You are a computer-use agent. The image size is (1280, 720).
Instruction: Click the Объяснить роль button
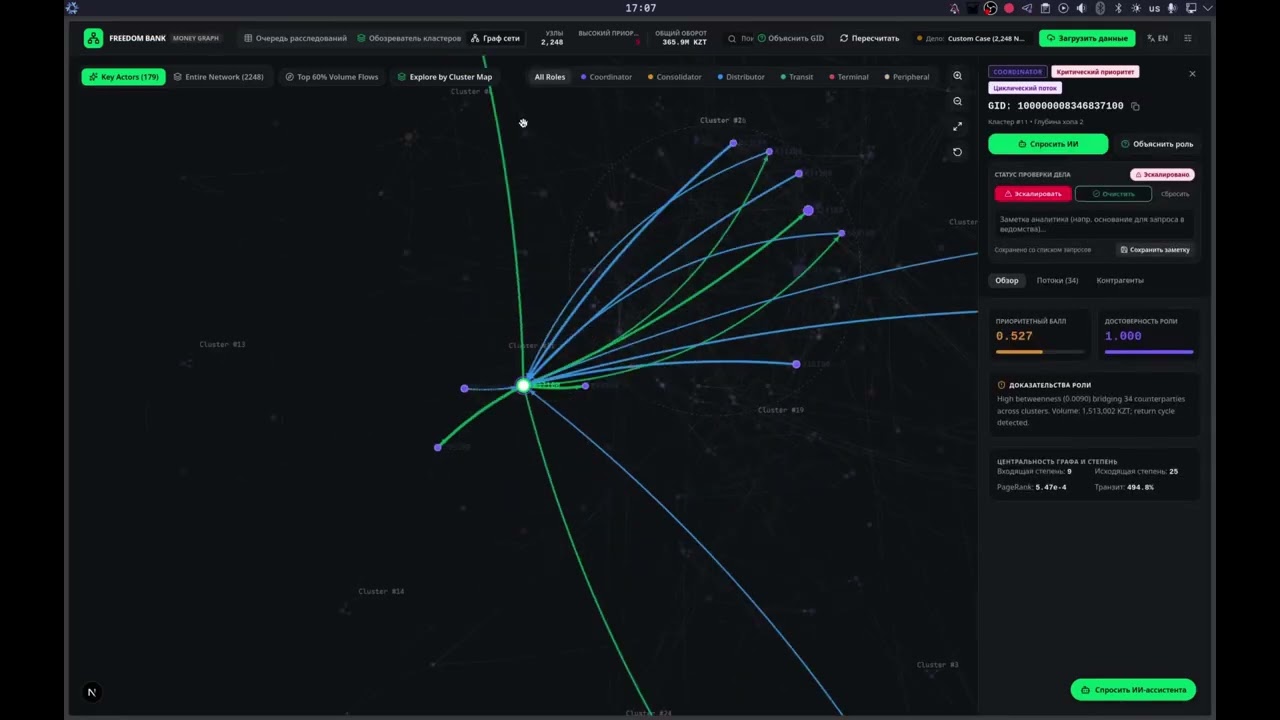[x=1156, y=144]
